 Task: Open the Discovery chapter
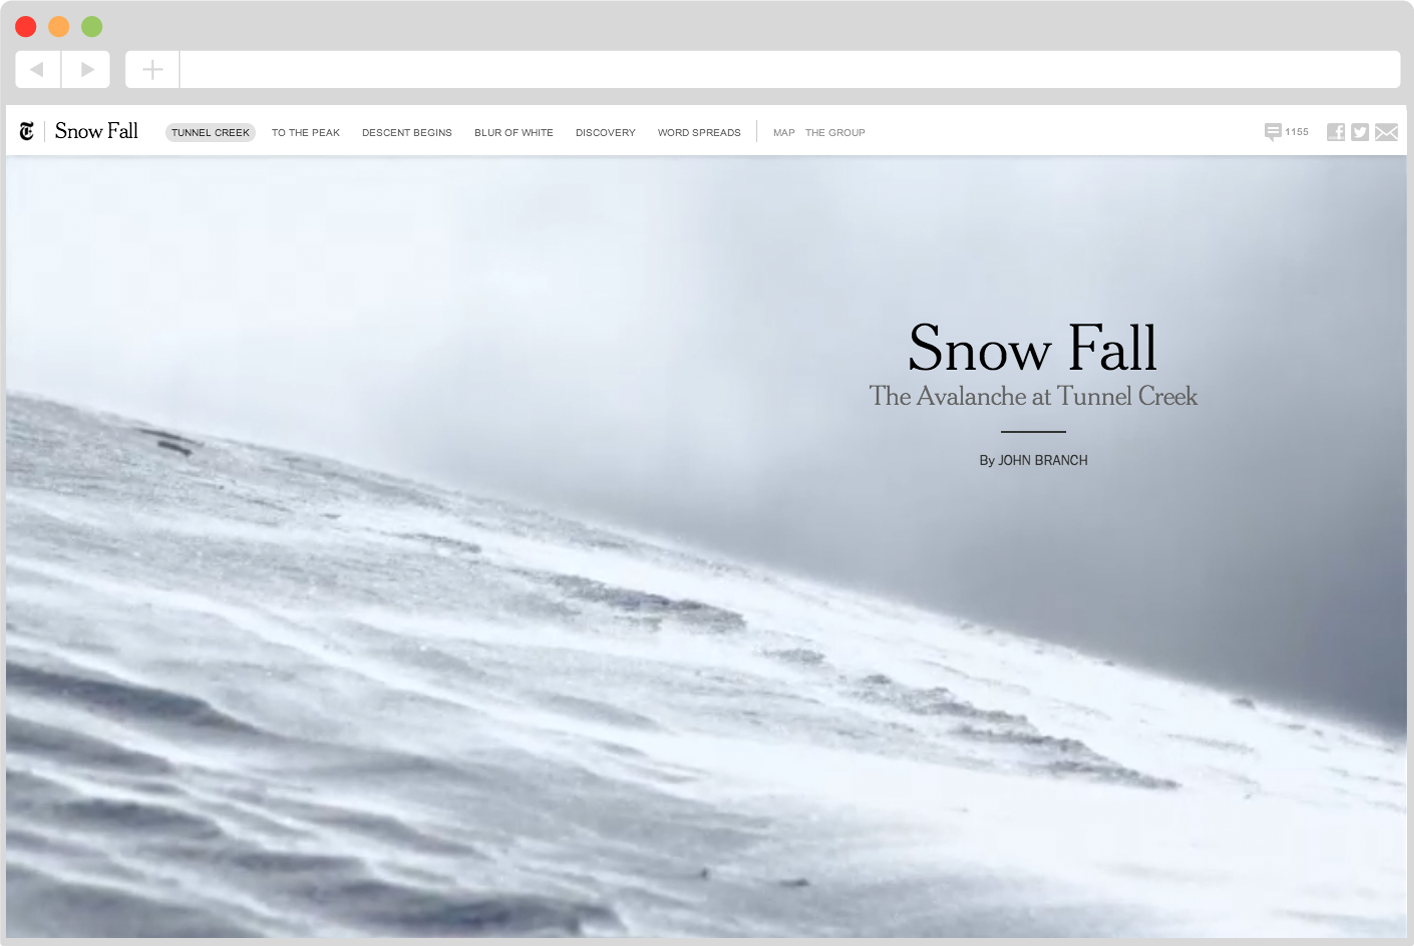coord(605,132)
